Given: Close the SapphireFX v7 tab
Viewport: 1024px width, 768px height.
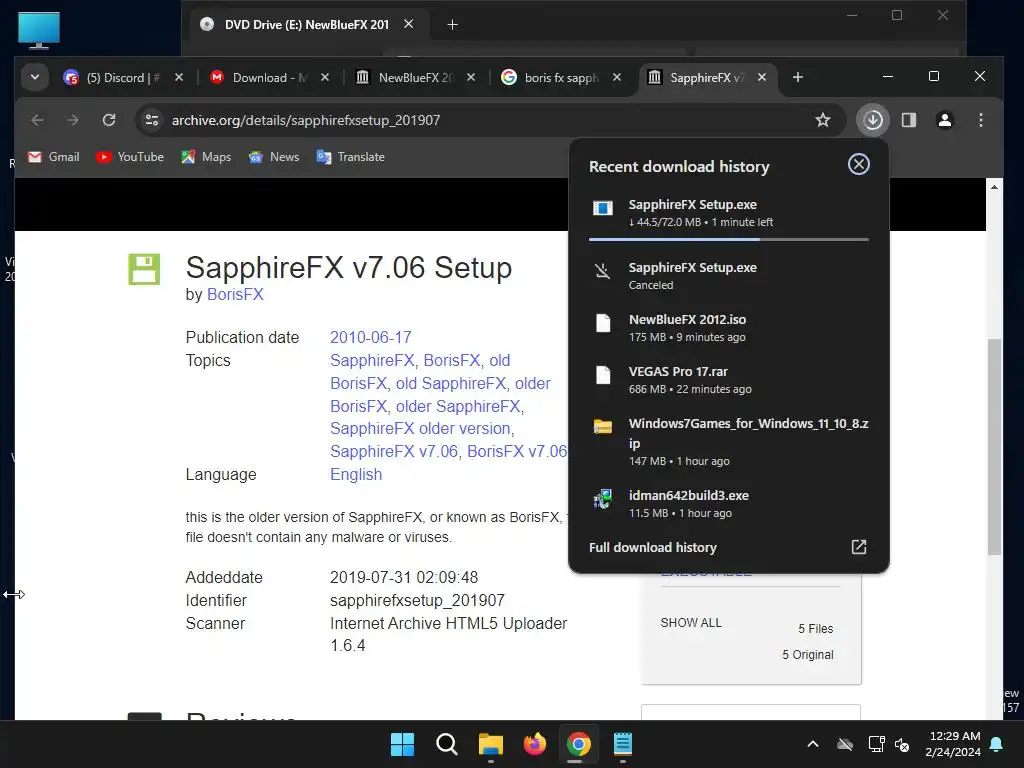Looking at the screenshot, I should coord(761,77).
